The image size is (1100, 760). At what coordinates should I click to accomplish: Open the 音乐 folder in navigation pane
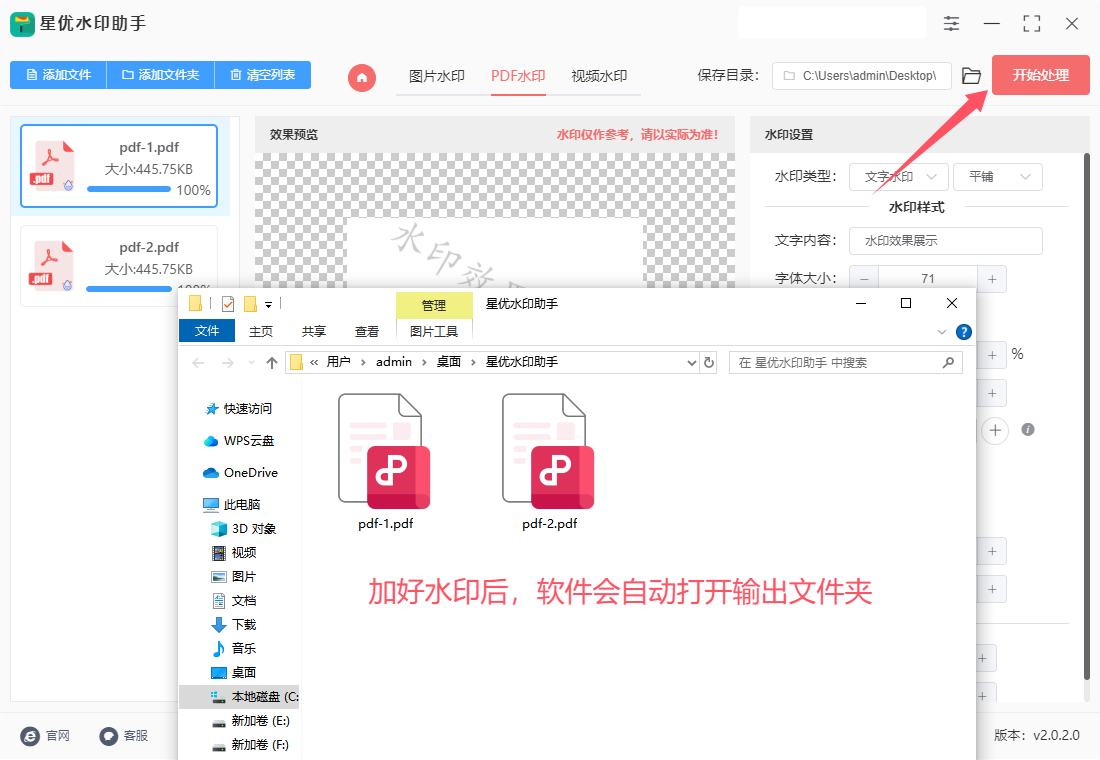[x=234, y=648]
